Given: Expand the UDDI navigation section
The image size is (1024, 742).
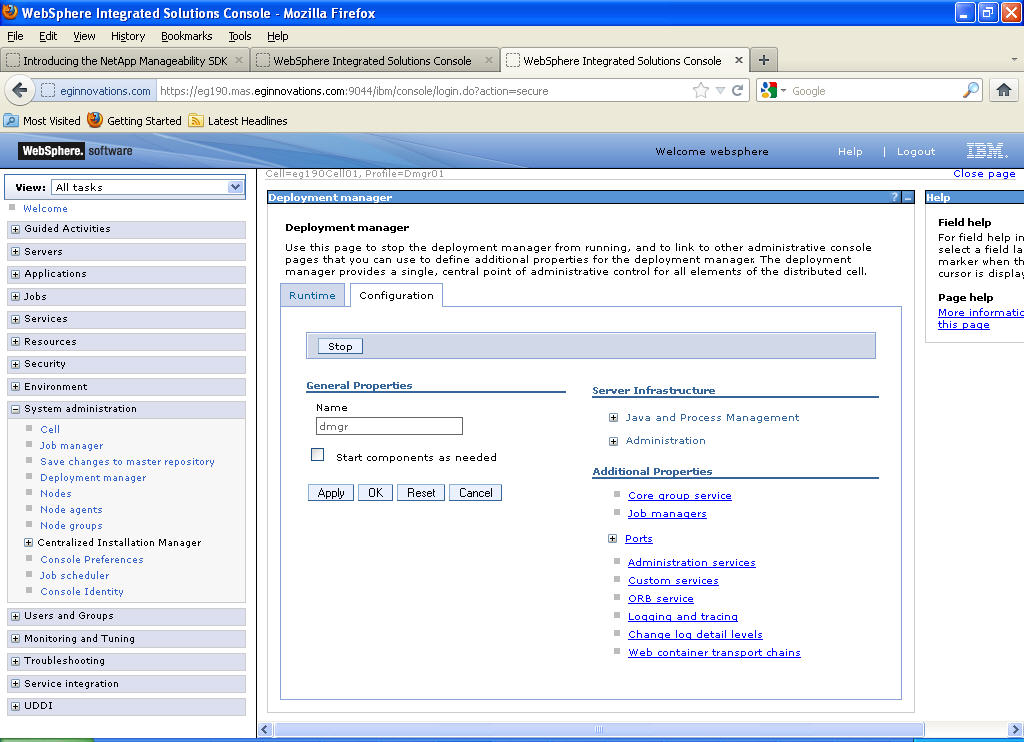Looking at the screenshot, I should (16, 707).
